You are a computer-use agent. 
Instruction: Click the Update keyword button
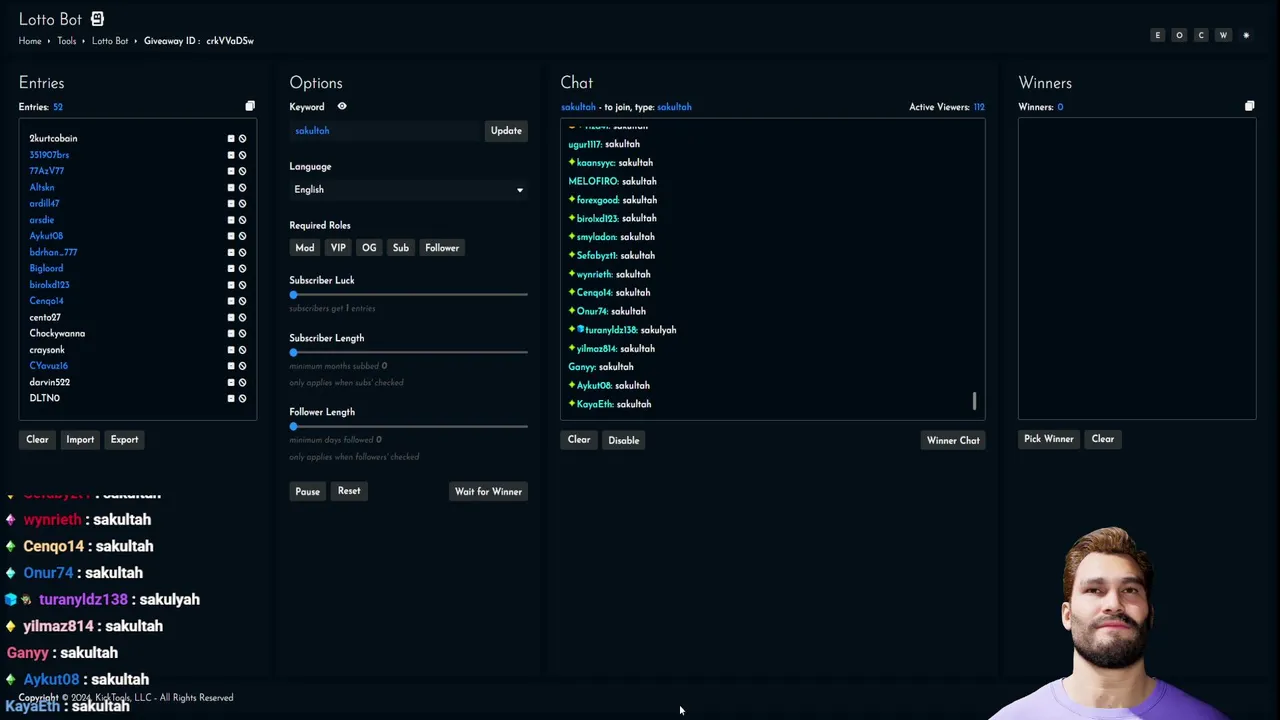(x=506, y=131)
